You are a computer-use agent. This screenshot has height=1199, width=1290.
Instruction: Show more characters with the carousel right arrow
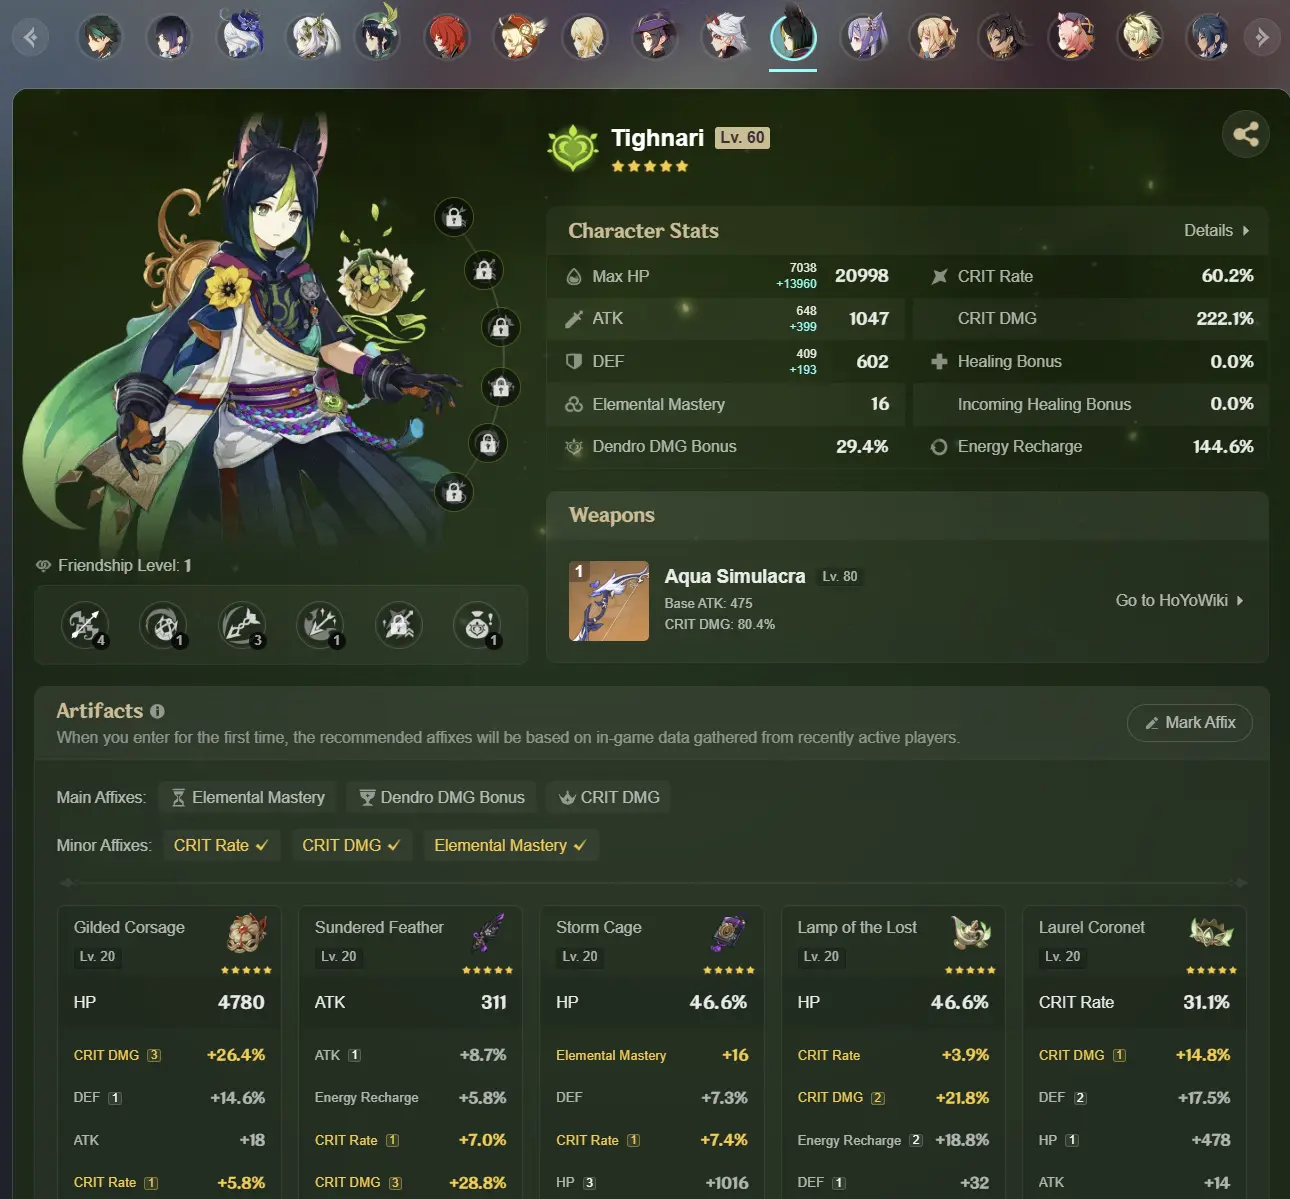tap(1262, 37)
